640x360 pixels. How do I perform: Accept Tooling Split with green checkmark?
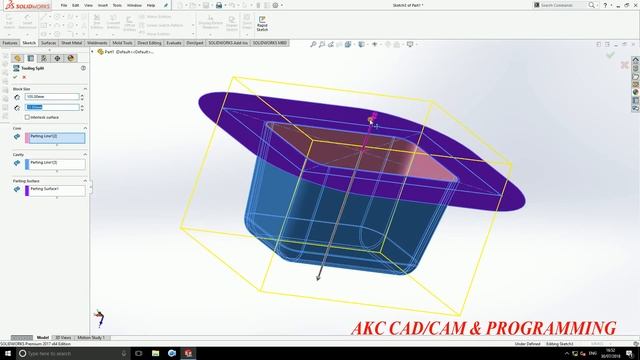pyautogui.click(x=15, y=77)
